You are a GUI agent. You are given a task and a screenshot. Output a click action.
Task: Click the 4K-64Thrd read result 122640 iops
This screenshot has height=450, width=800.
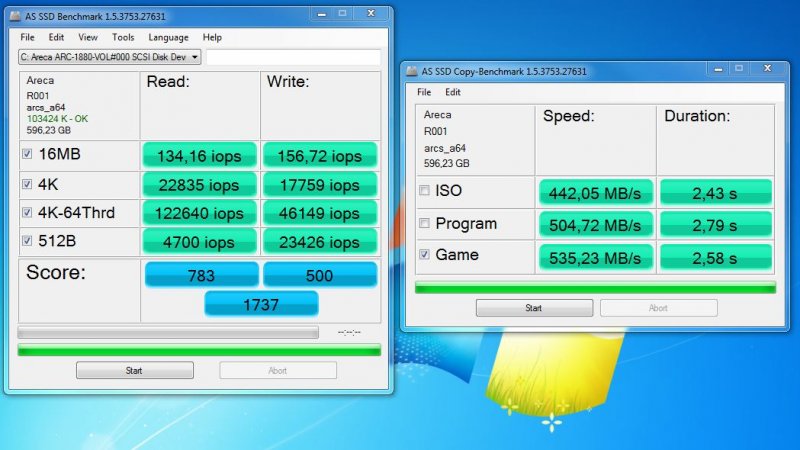[199, 213]
